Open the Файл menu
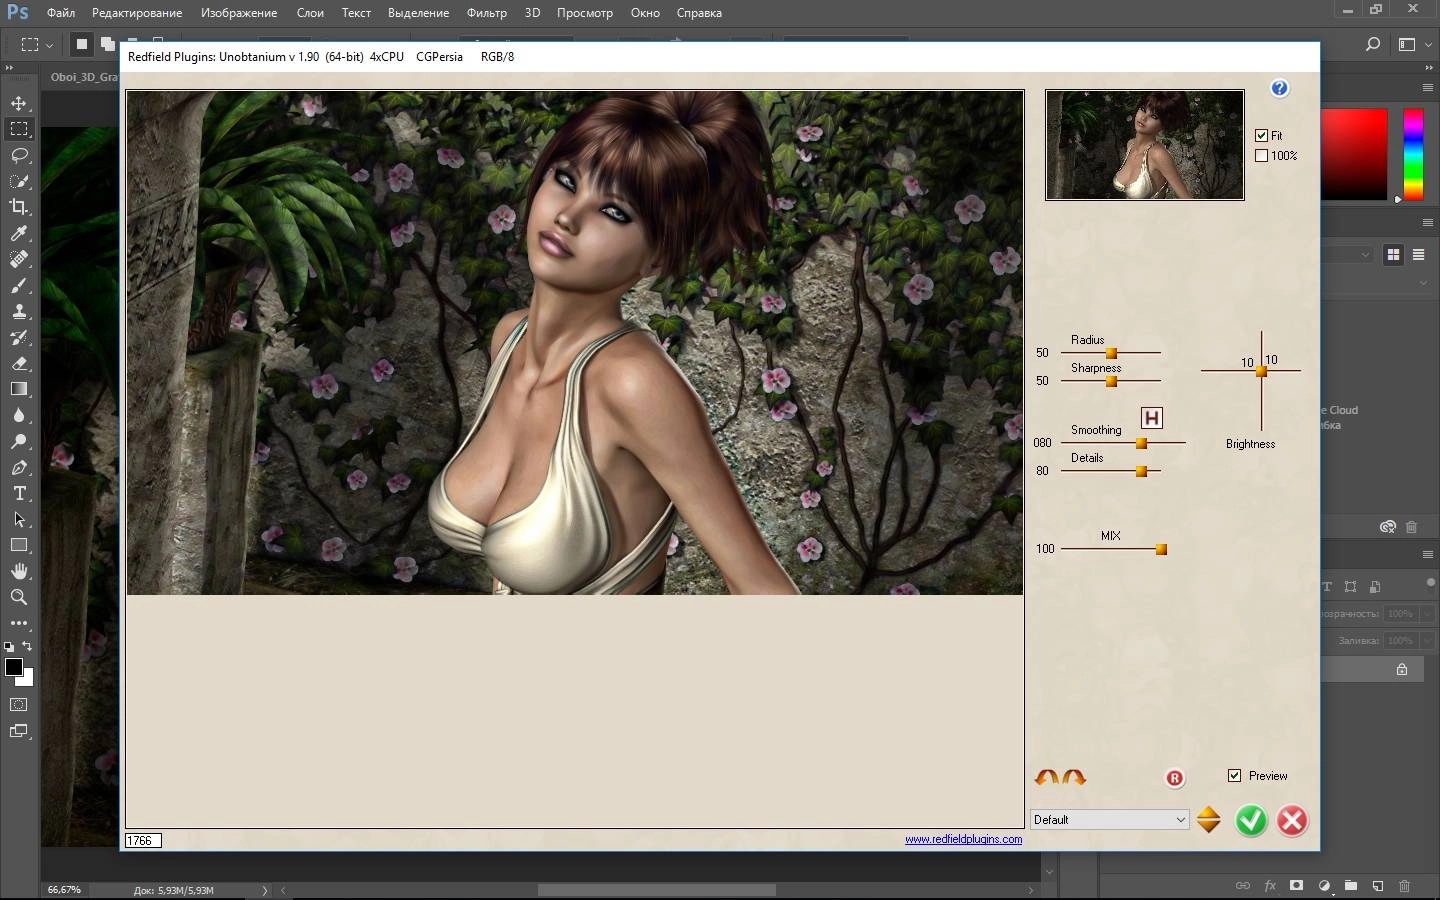 click(60, 13)
